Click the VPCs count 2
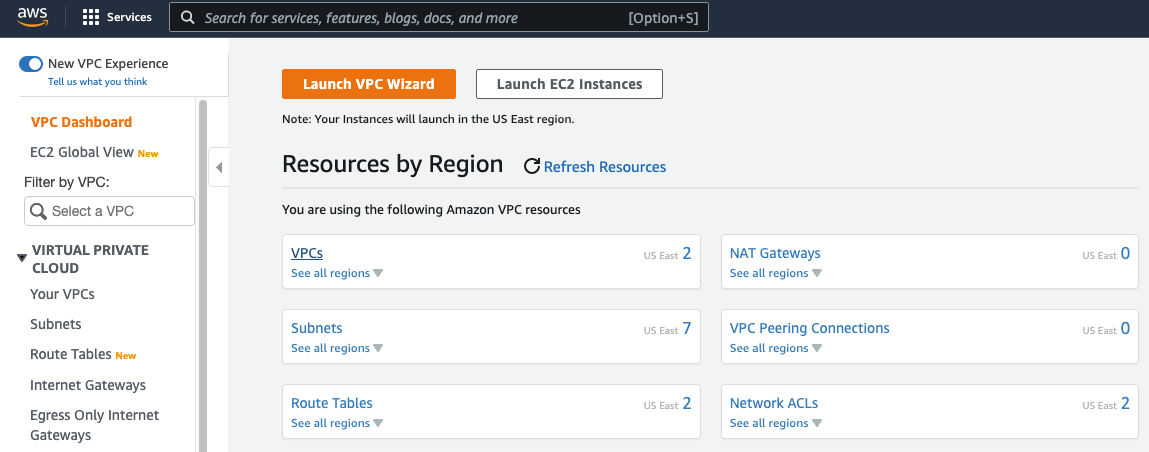 687,253
